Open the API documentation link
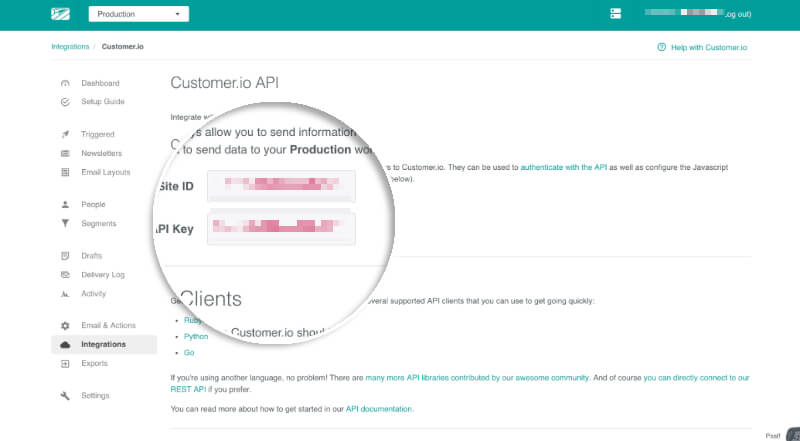 point(379,409)
